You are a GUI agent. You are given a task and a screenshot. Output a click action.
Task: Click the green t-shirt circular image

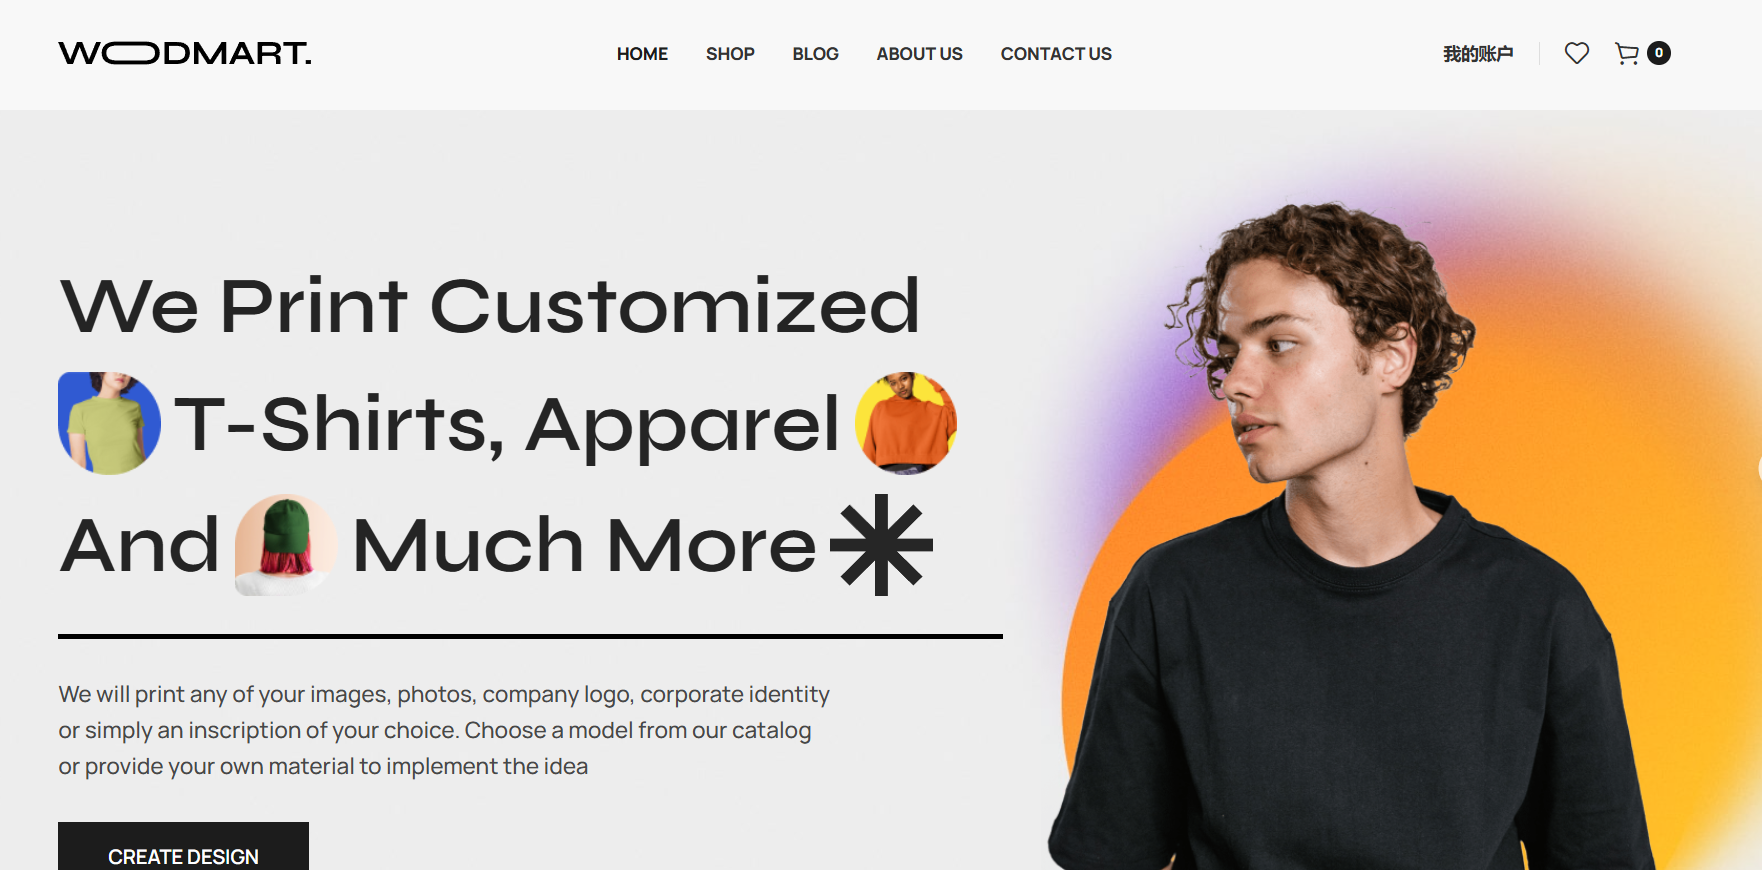pyautogui.click(x=110, y=423)
